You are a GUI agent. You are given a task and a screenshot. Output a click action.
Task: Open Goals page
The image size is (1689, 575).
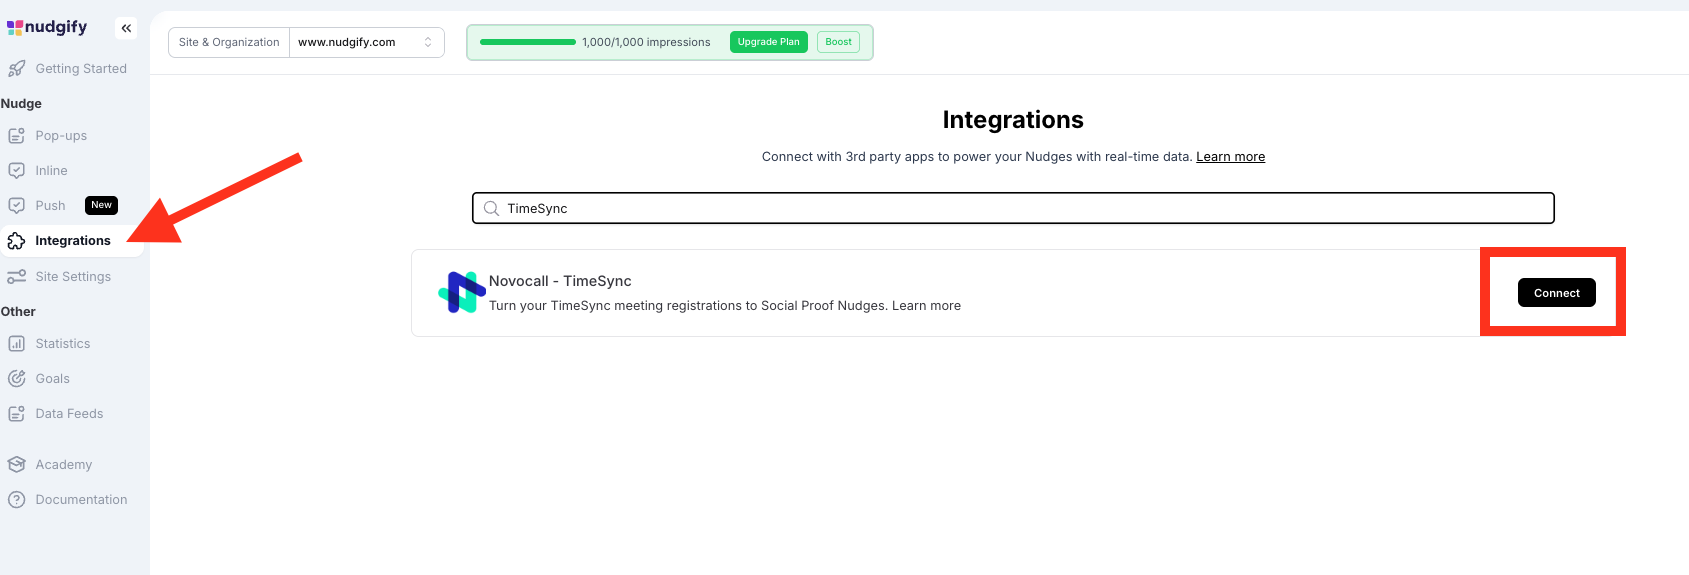tap(52, 379)
